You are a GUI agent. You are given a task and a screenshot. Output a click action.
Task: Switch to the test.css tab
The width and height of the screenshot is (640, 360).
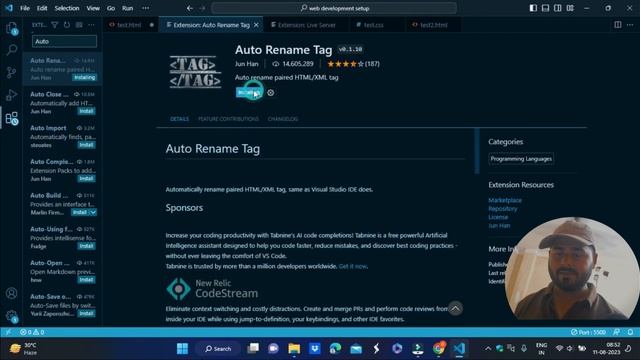[x=373, y=25]
